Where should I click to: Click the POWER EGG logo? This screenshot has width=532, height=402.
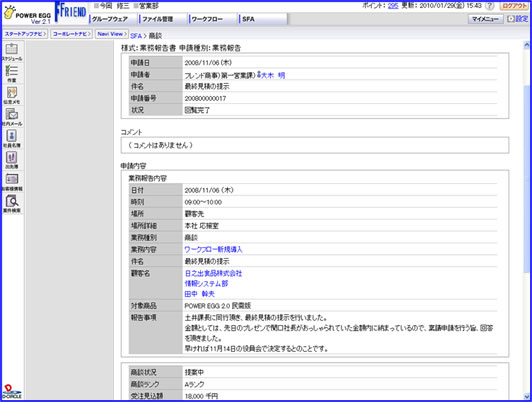(27, 14)
